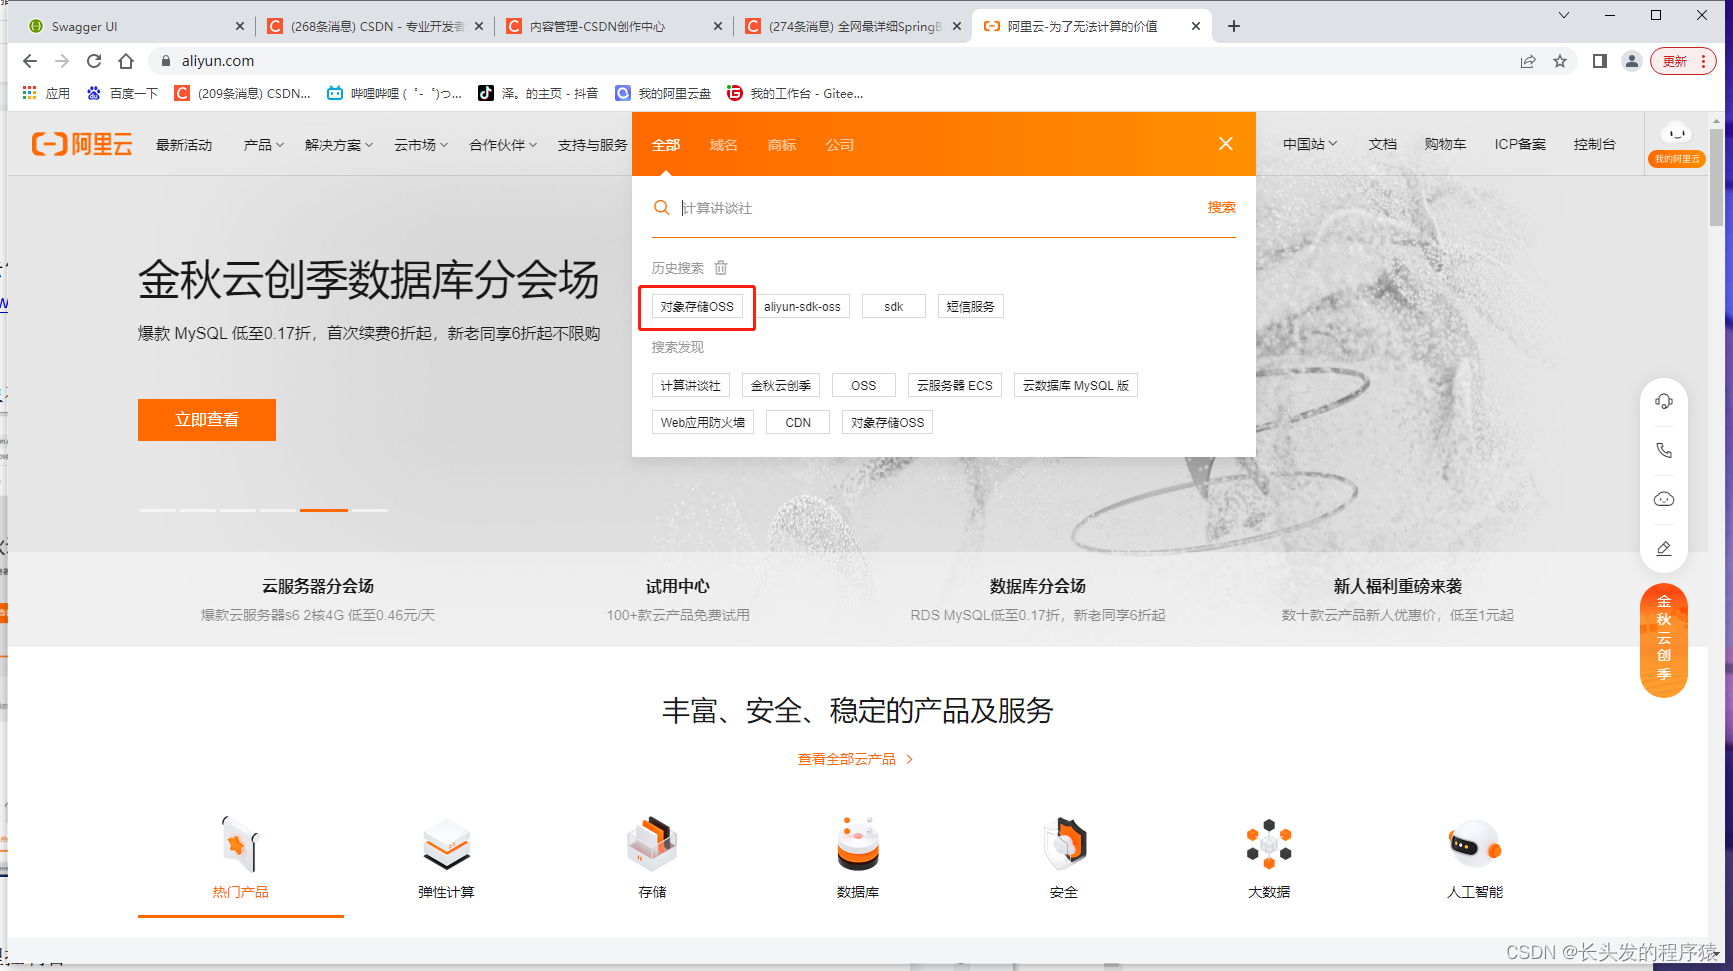The image size is (1733, 971).
Task: Expand the 中国站 region dropdown
Action: point(1310,144)
